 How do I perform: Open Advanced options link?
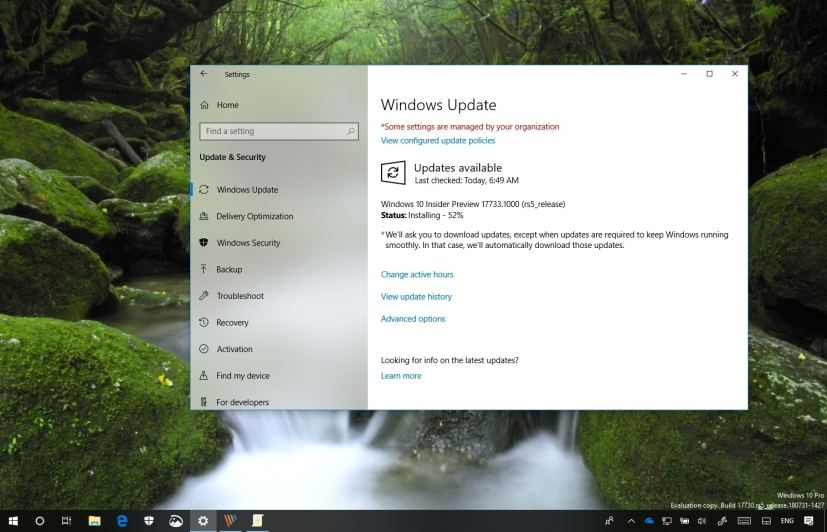coord(413,319)
